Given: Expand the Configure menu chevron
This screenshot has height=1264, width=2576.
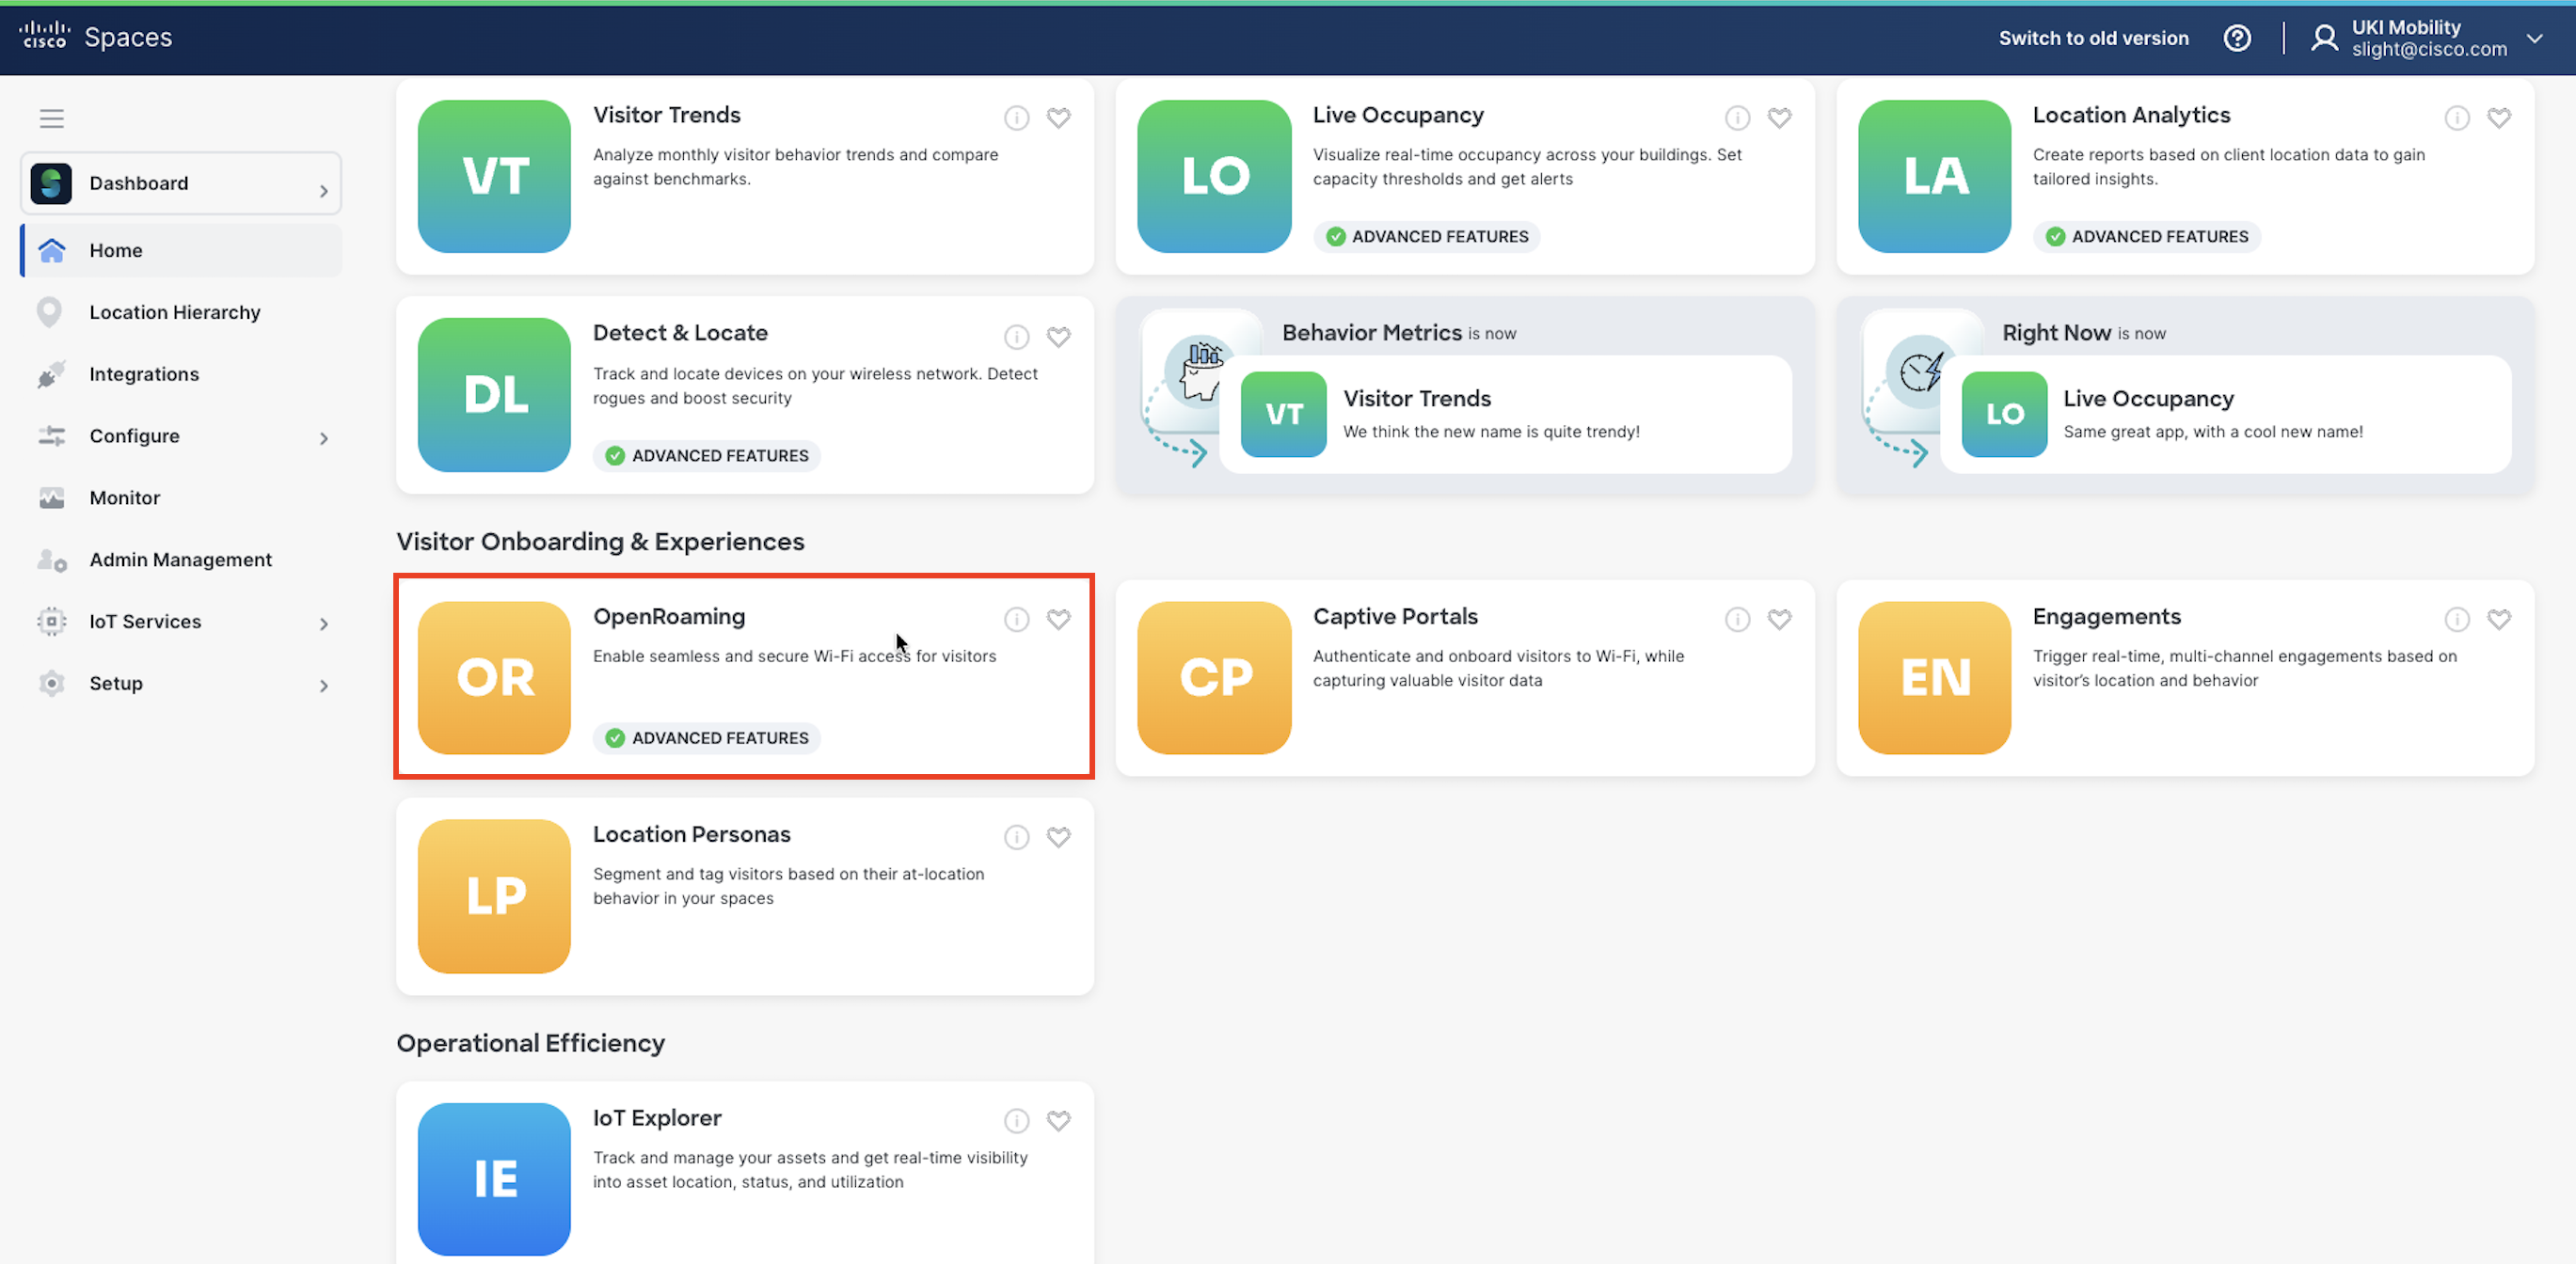Looking at the screenshot, I should 323,438.
